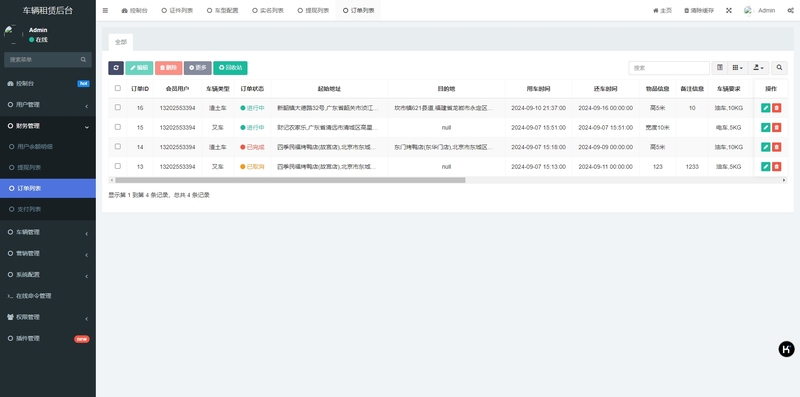Image resolution: width=800 pixels, height=397 pixels.
Task: Click the edit icon for order 15
Action: pyautogui.click(x=765, y=128)
